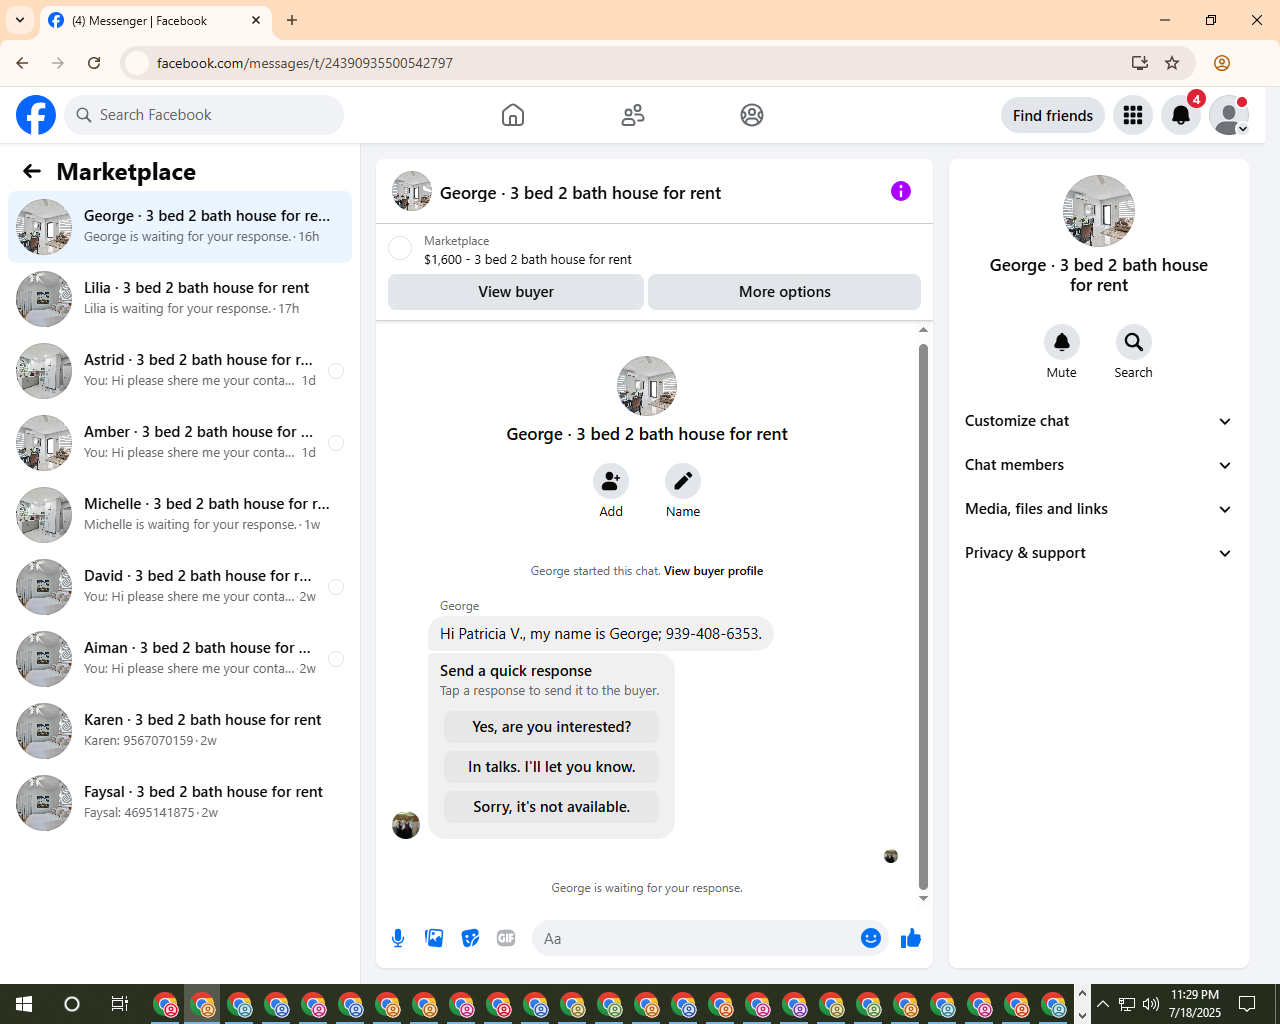Viewport: 1280px width, 1024px height.
Task: Open emoji picker in message box
Action: pos(871,938)
